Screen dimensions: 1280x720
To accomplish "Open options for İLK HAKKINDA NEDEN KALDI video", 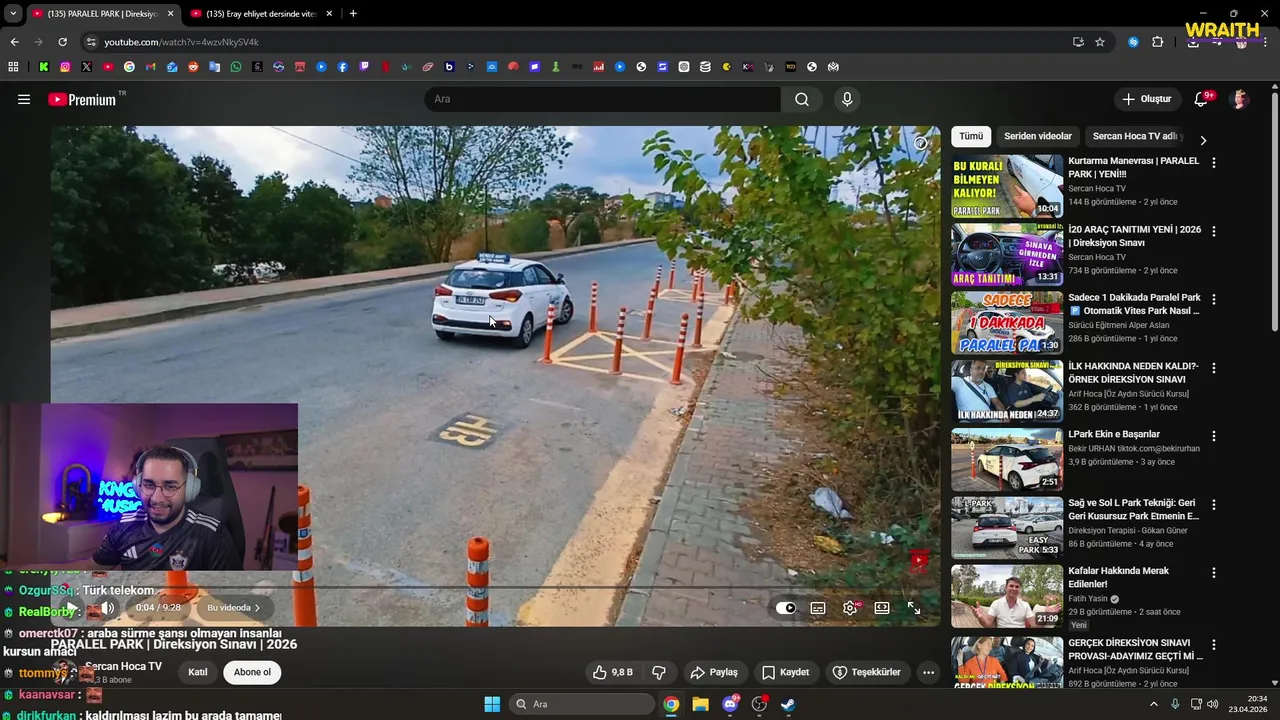I will [1214, 368].
